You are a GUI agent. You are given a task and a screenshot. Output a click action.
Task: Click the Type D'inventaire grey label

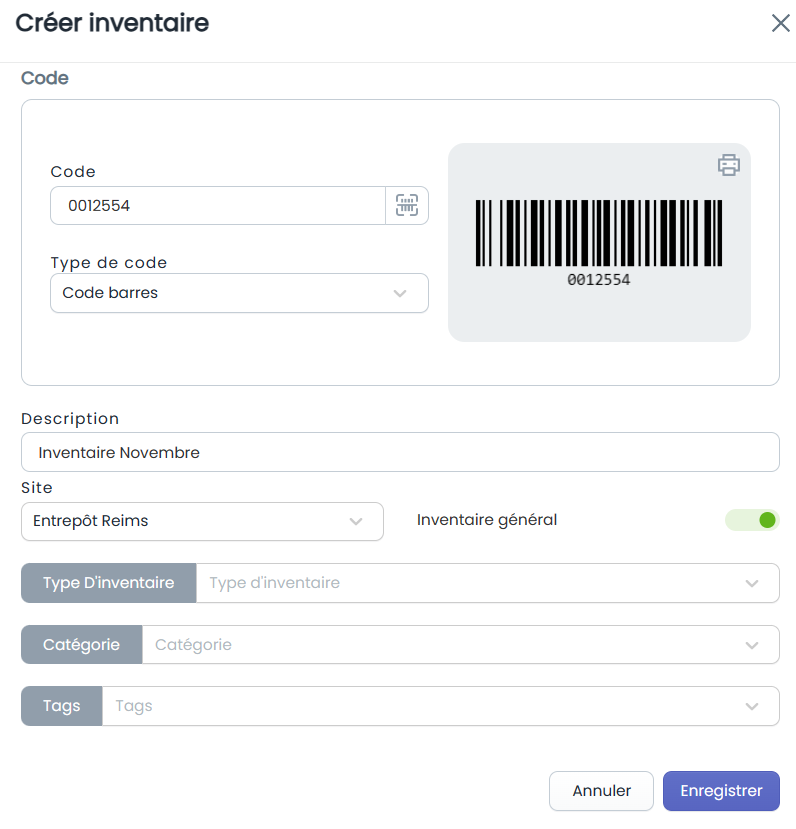(x=108, y=583)
